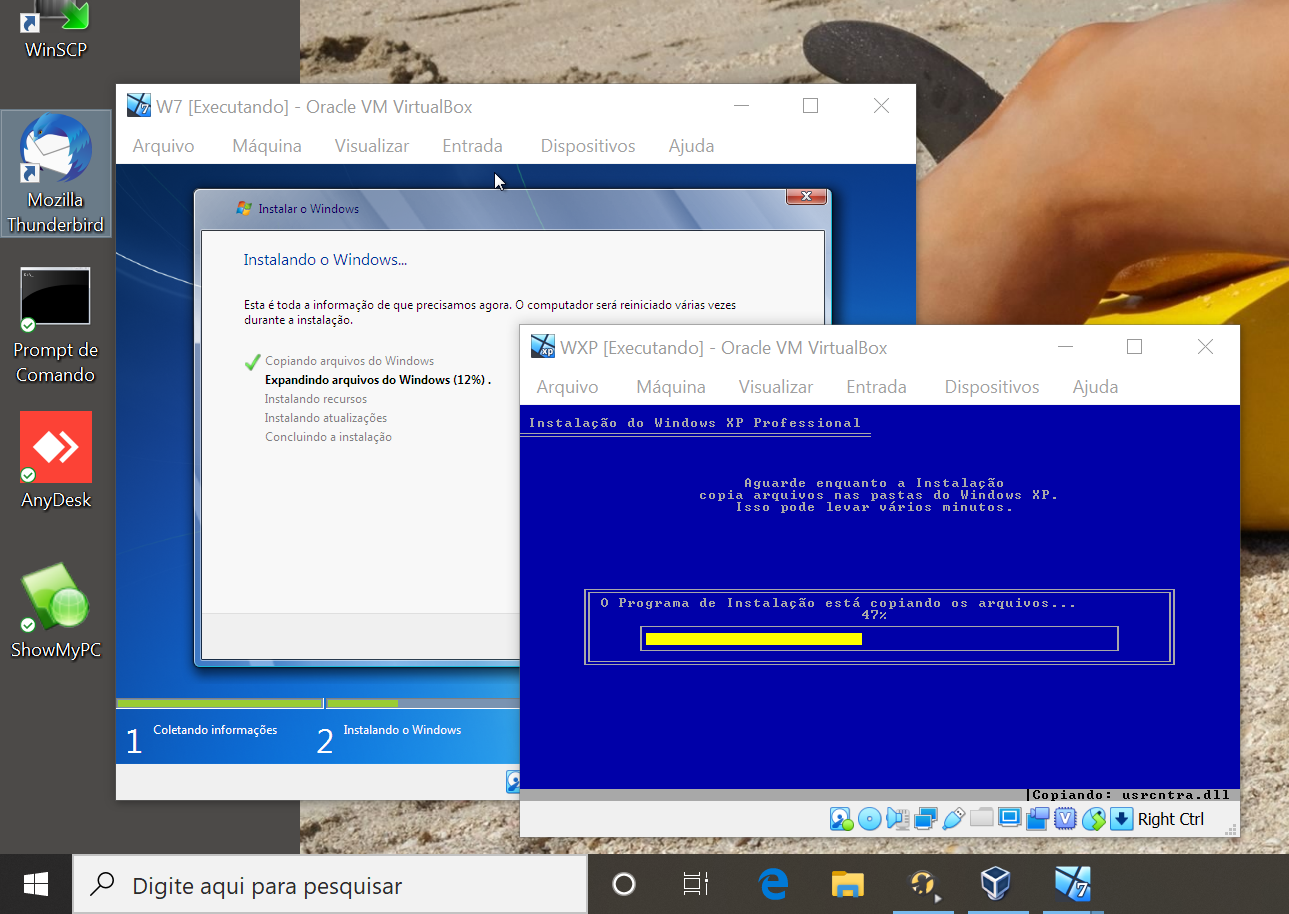The image size is (1289, 914).
Task: Open the Arquivo menu in the W7 window
Action: click(163, 146)
